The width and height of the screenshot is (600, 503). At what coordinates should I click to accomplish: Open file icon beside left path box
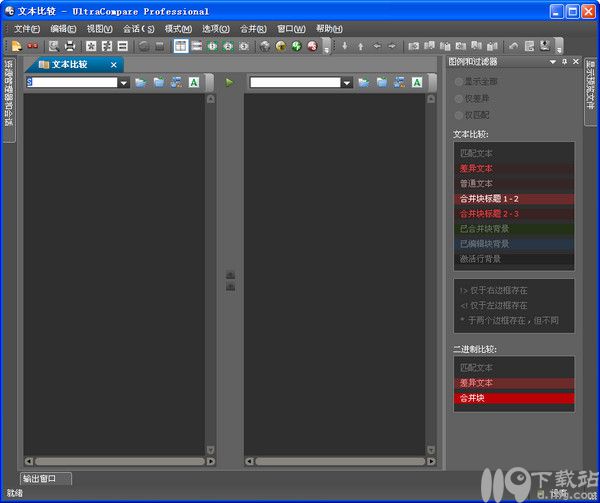pyautogui.click(x=141, y=82)
